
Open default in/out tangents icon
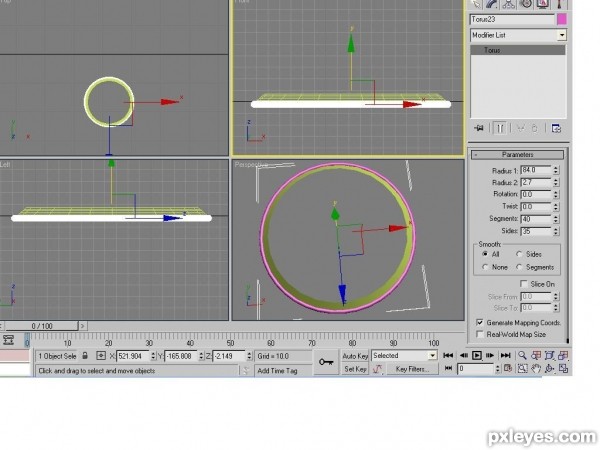click(378, 369)
